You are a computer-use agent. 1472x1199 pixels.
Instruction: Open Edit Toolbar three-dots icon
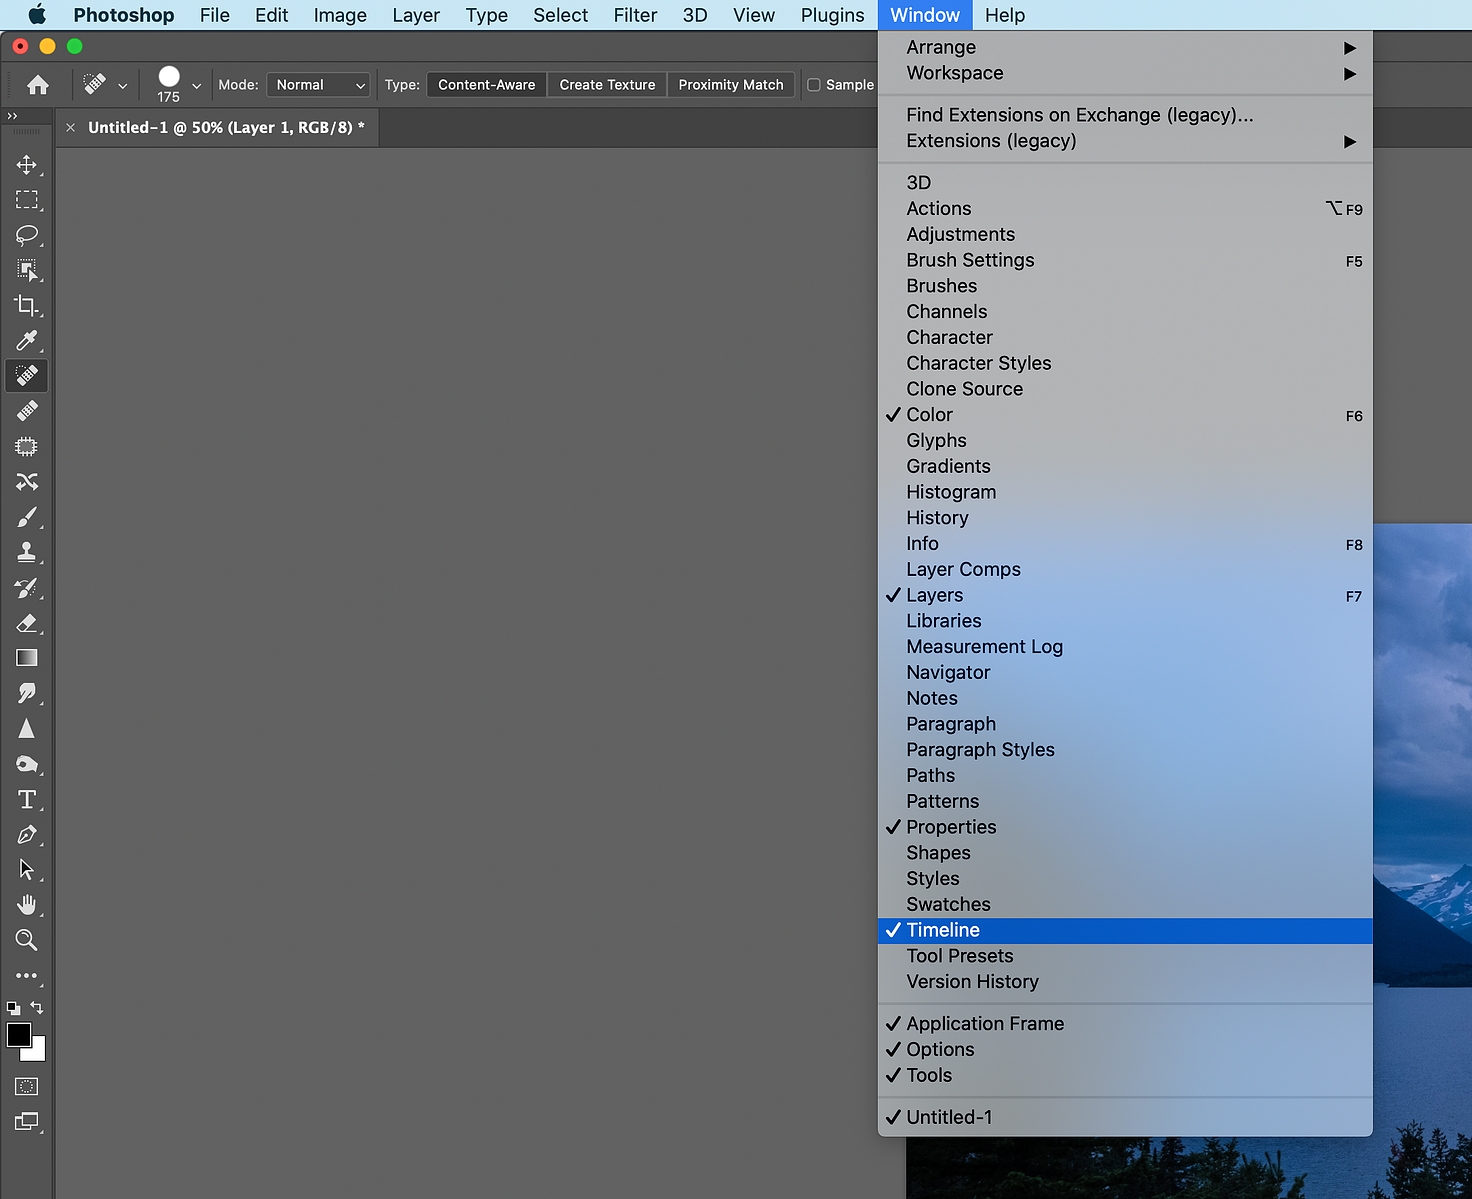tap(27, 976)
